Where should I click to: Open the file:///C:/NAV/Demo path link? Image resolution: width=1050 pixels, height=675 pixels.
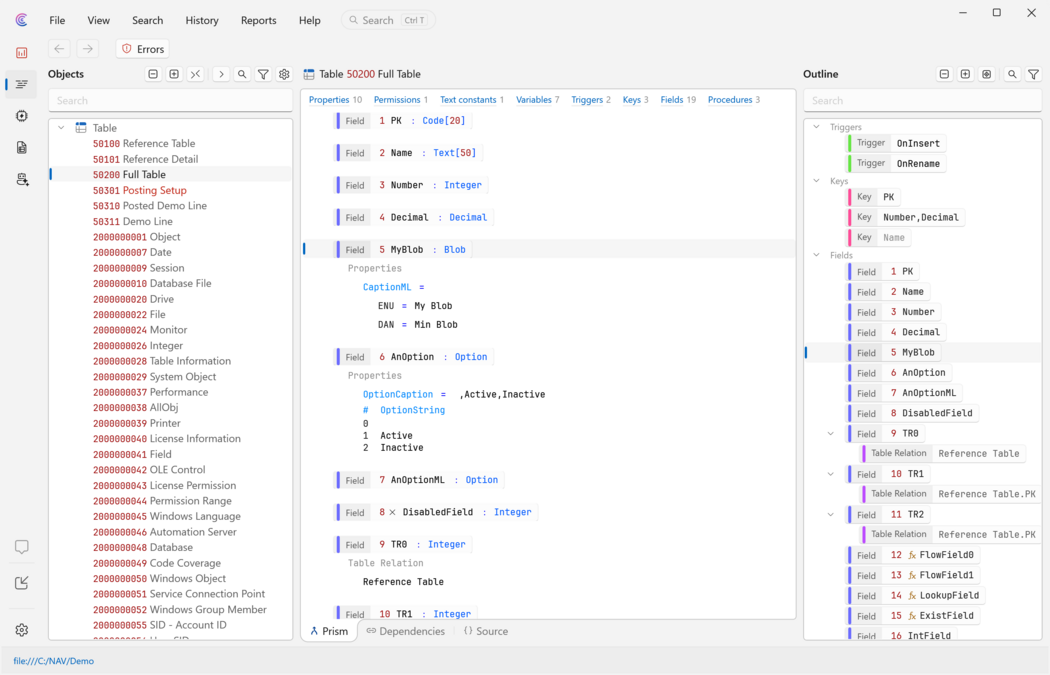coord(54,661)
